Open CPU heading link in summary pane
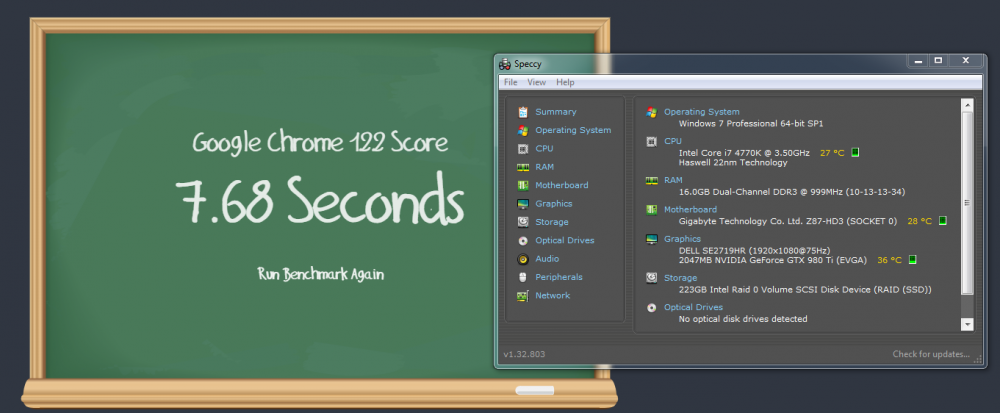Viewport: 1000px width, 413px height. [x=673, y=141]
